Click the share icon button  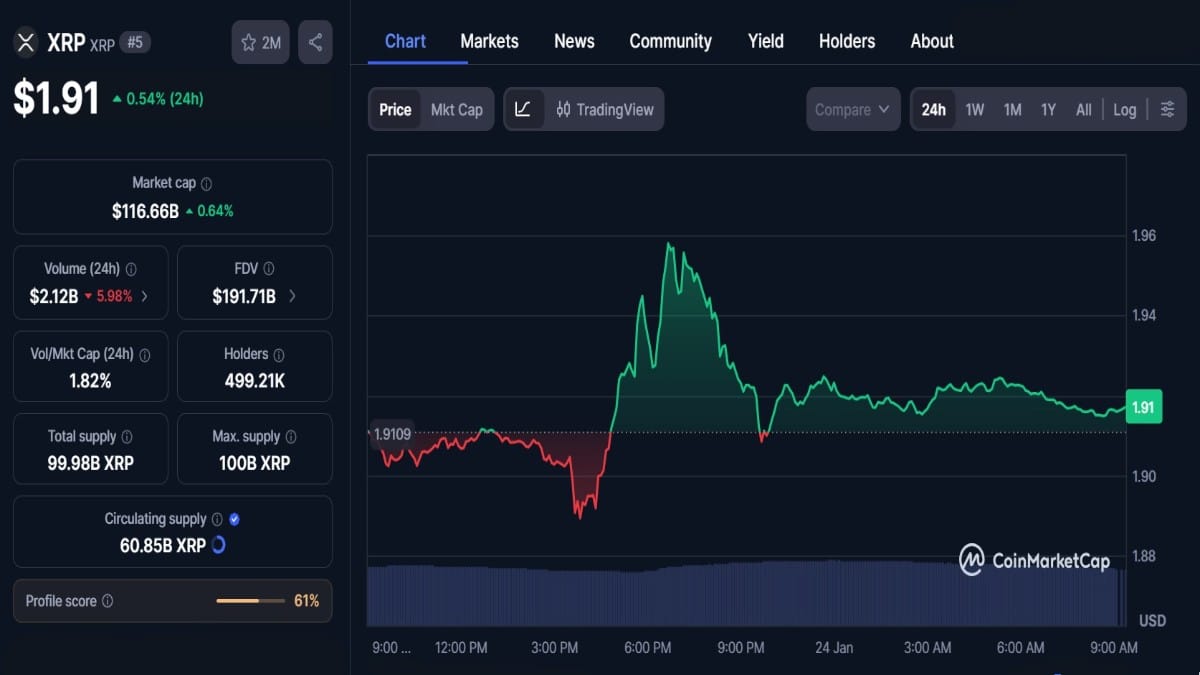pos(315,43)
